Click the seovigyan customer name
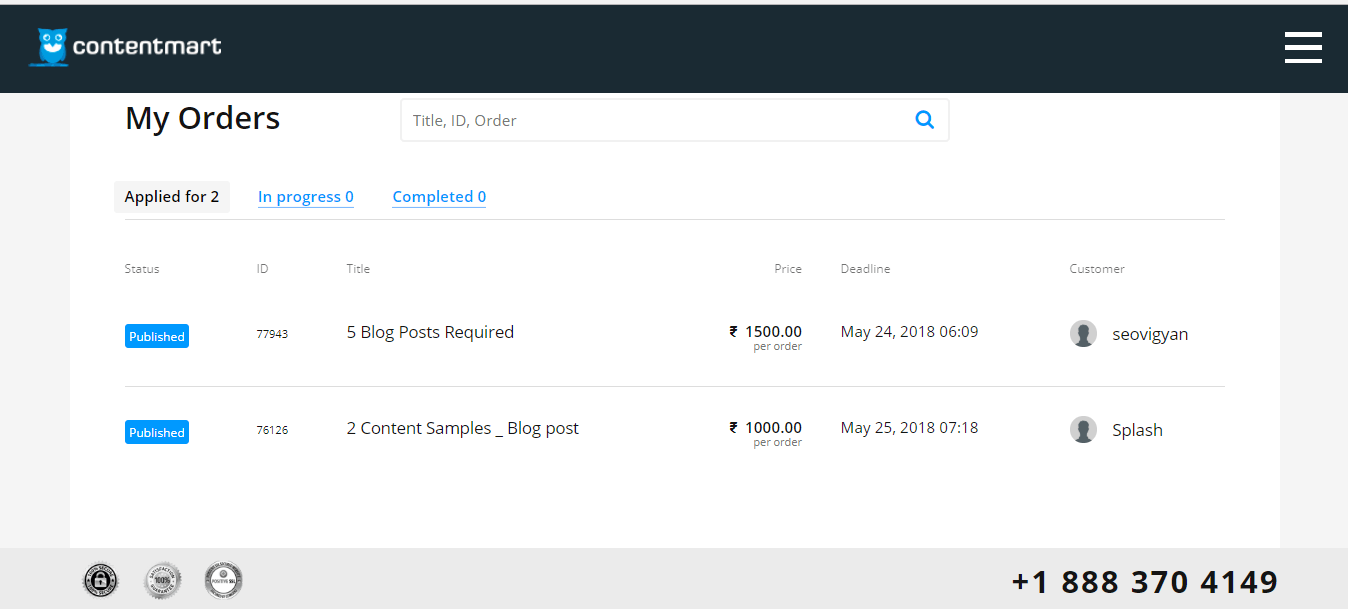Image resolution: width=1348 pixels, height=609 pixels. [x=1150, y=334]
